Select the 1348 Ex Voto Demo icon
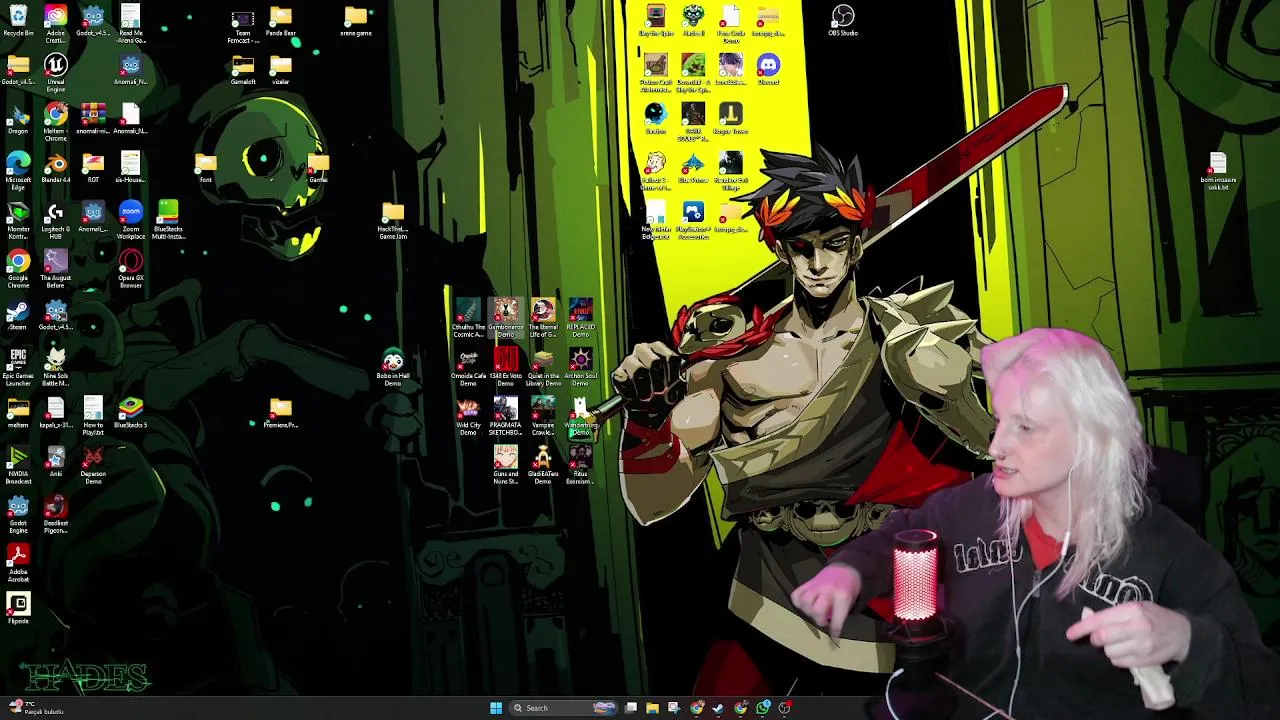The width and height of the screenshot is (1280, 720). pos(506,368)
